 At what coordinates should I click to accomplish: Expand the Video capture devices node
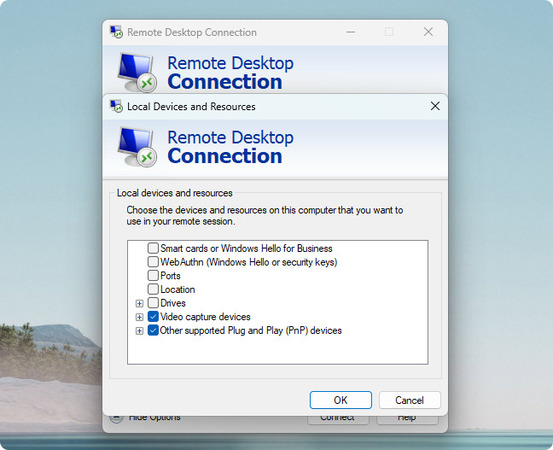pos(139,317)
